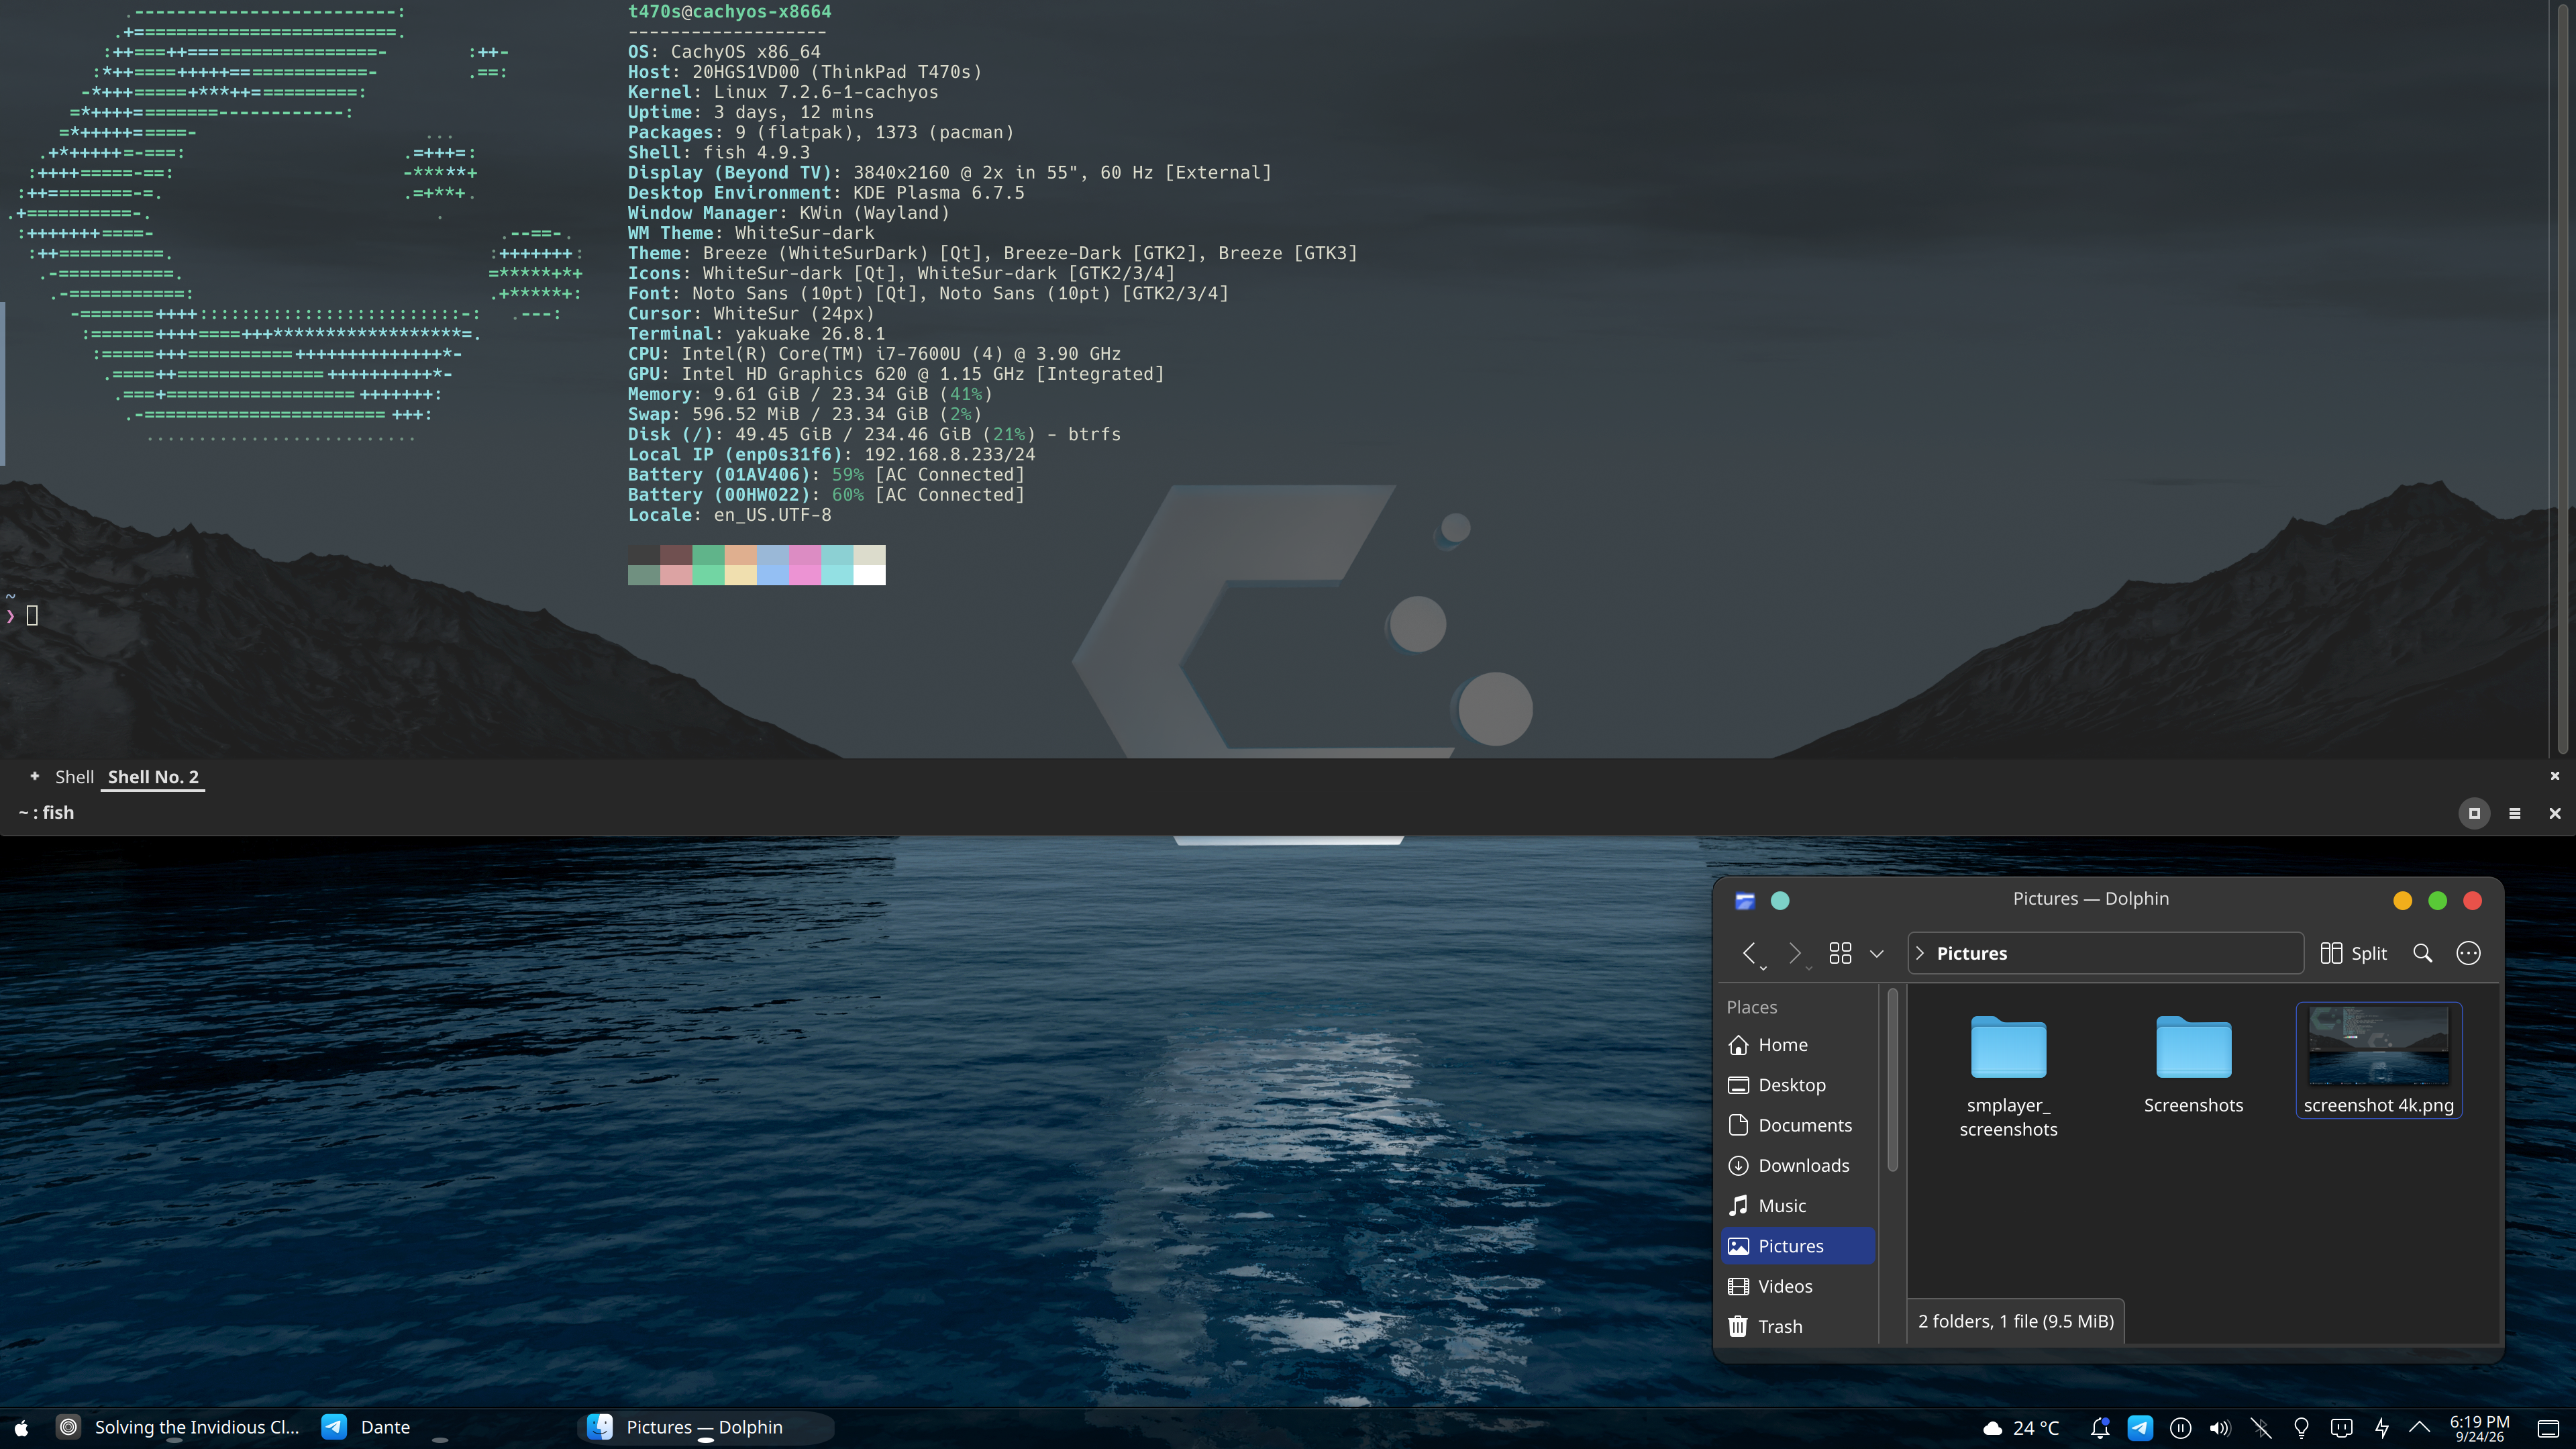This screenshot has width=2576, height=1449.
Task: Switch to icons view mode button
Action: [1840, 953]
